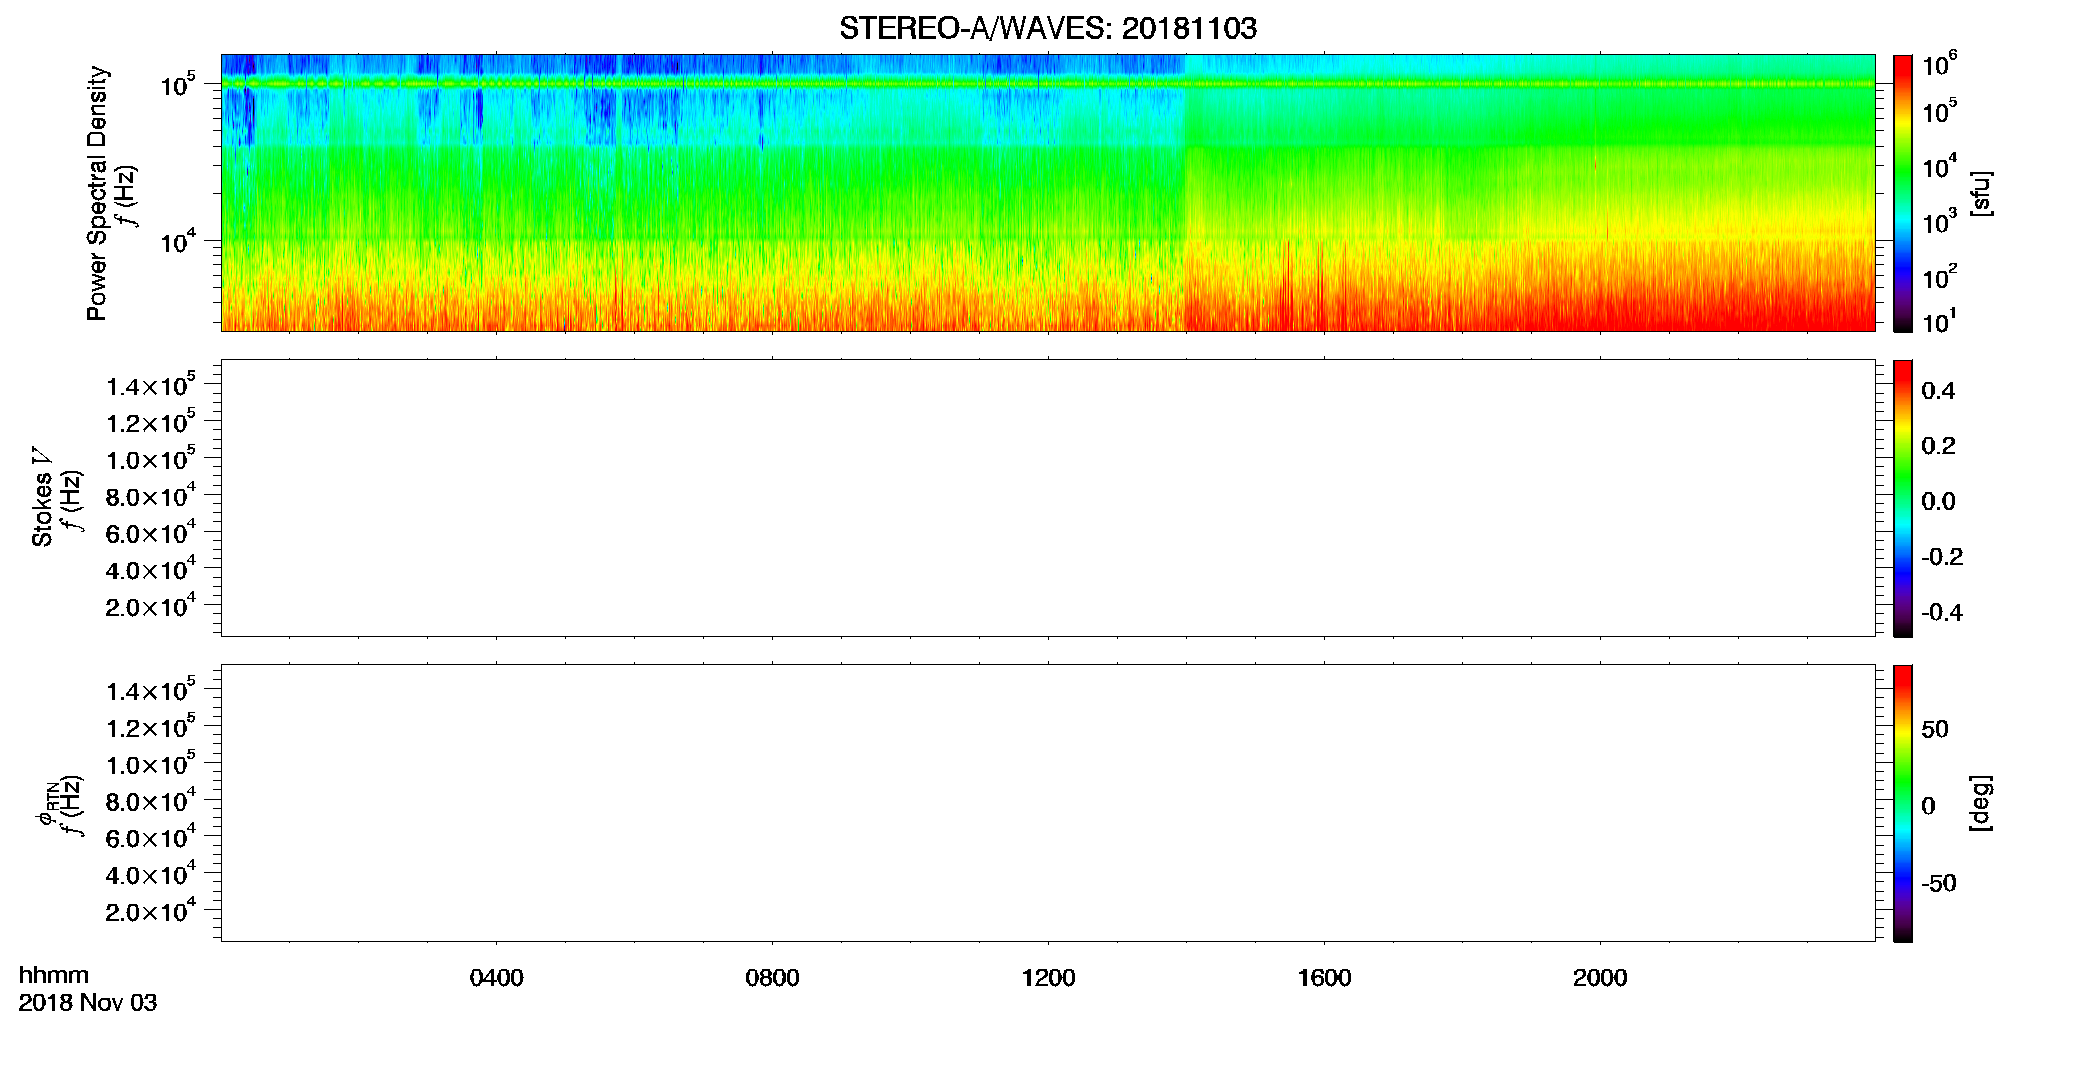Image resolution: width=2096 pixels, height=1080 pixels.
Task: Click the -0.4 label on Stokes V color bar
Action: [x=1942, y=612]
